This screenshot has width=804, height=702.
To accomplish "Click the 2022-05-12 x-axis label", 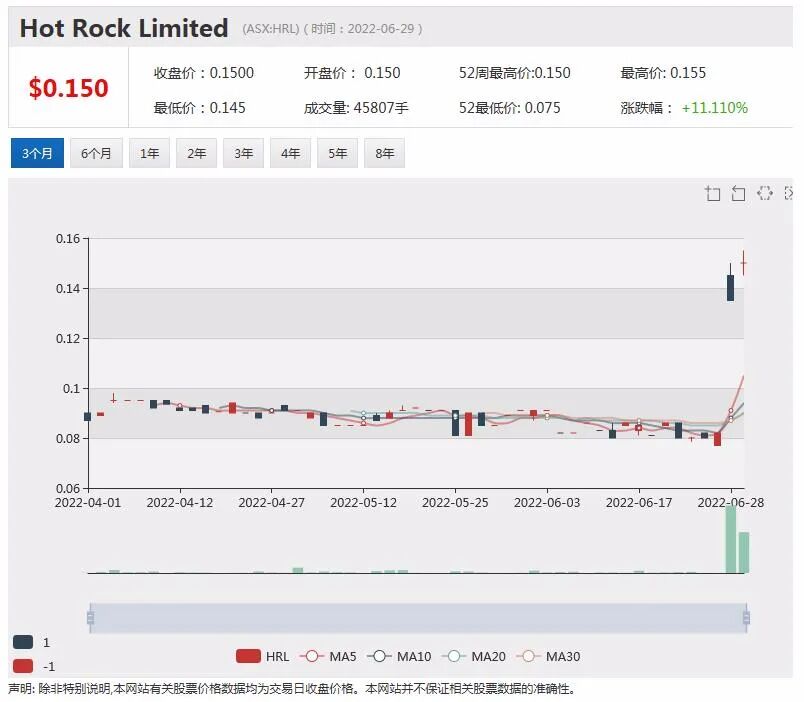I will [364, 503].
